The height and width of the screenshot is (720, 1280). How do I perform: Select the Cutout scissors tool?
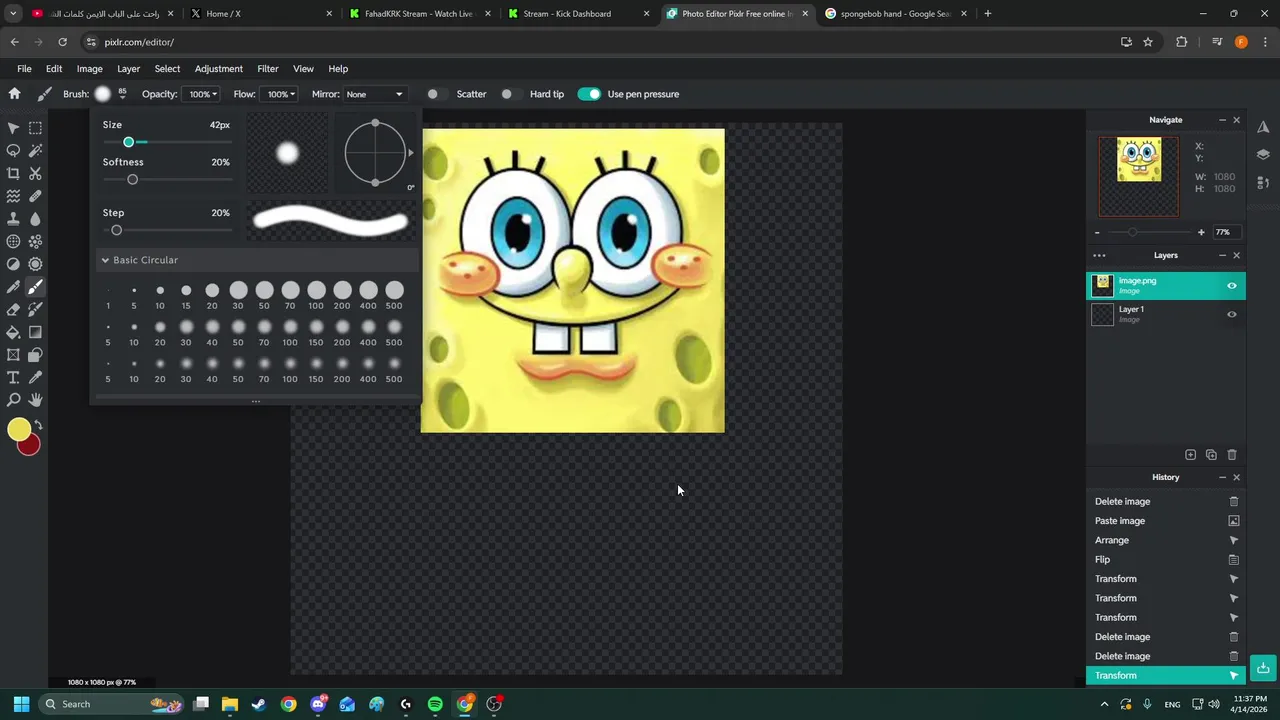[35, 174]
